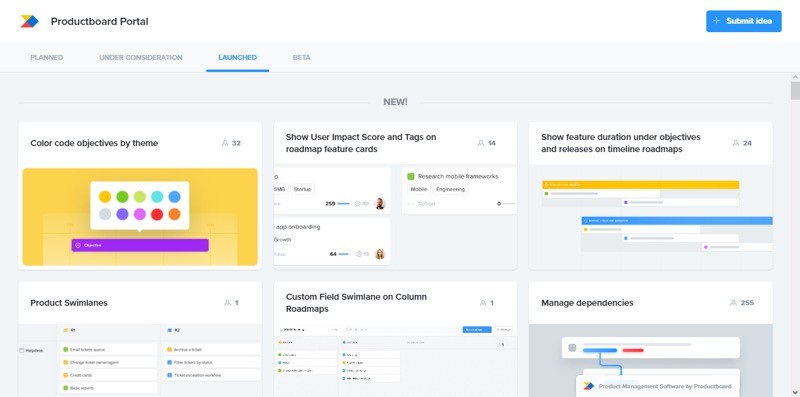
Task: Click the Growth tag on app onboarding card
Action: click(283, 239)
